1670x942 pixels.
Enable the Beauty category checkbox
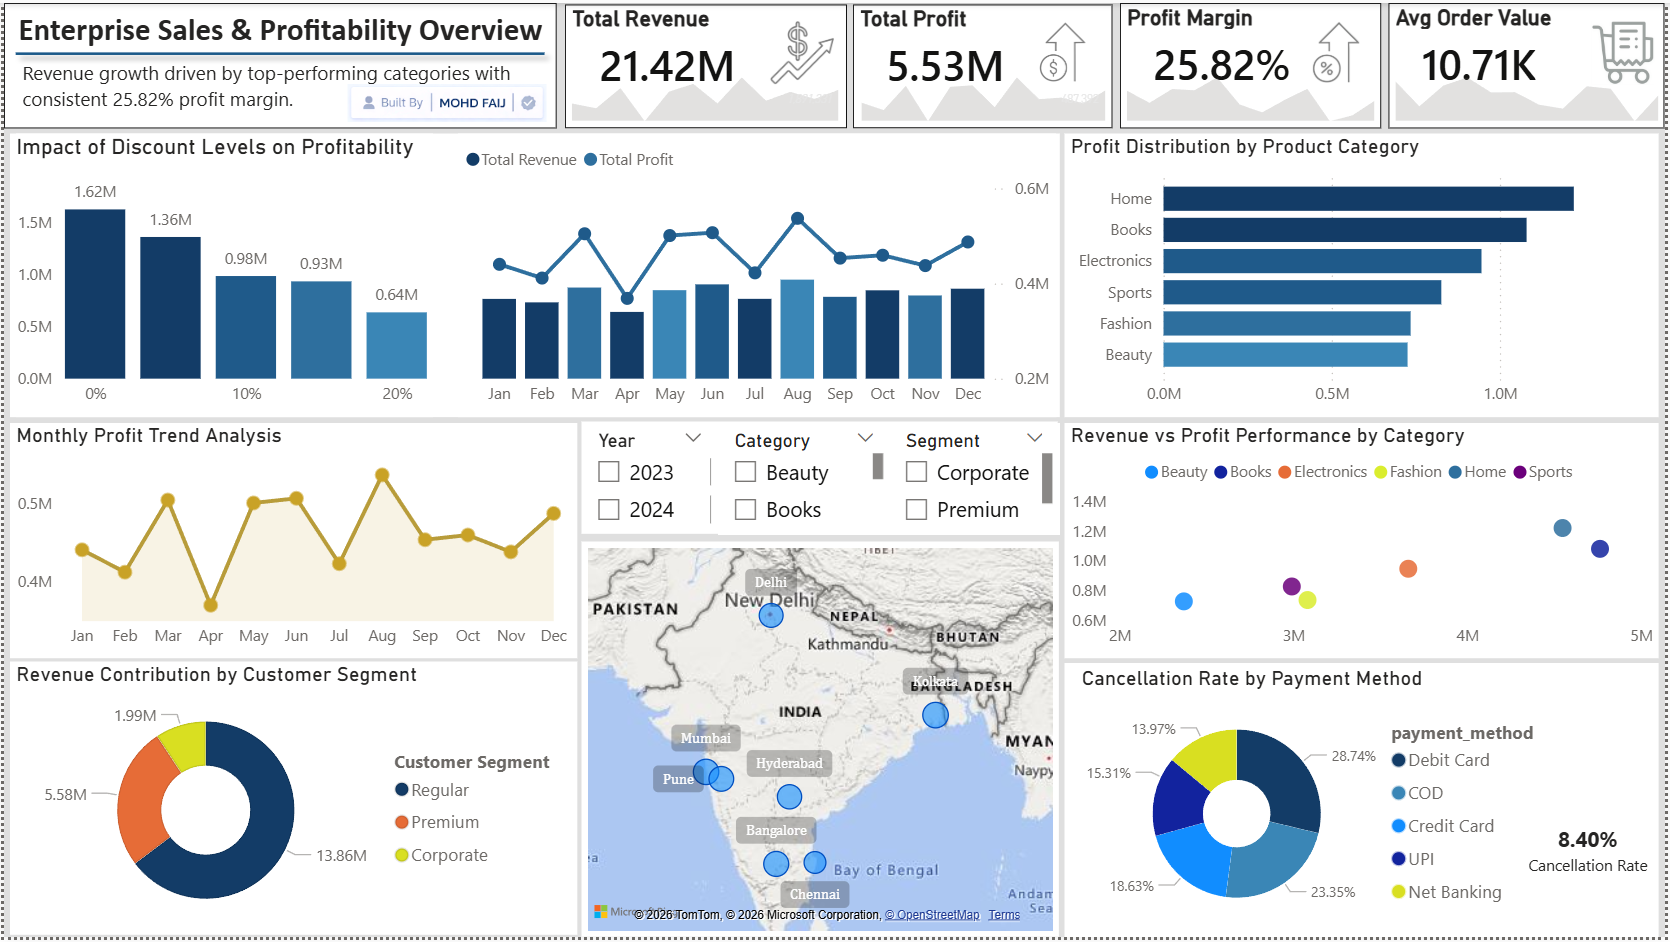pyautogui.click(x=745, y=472)
